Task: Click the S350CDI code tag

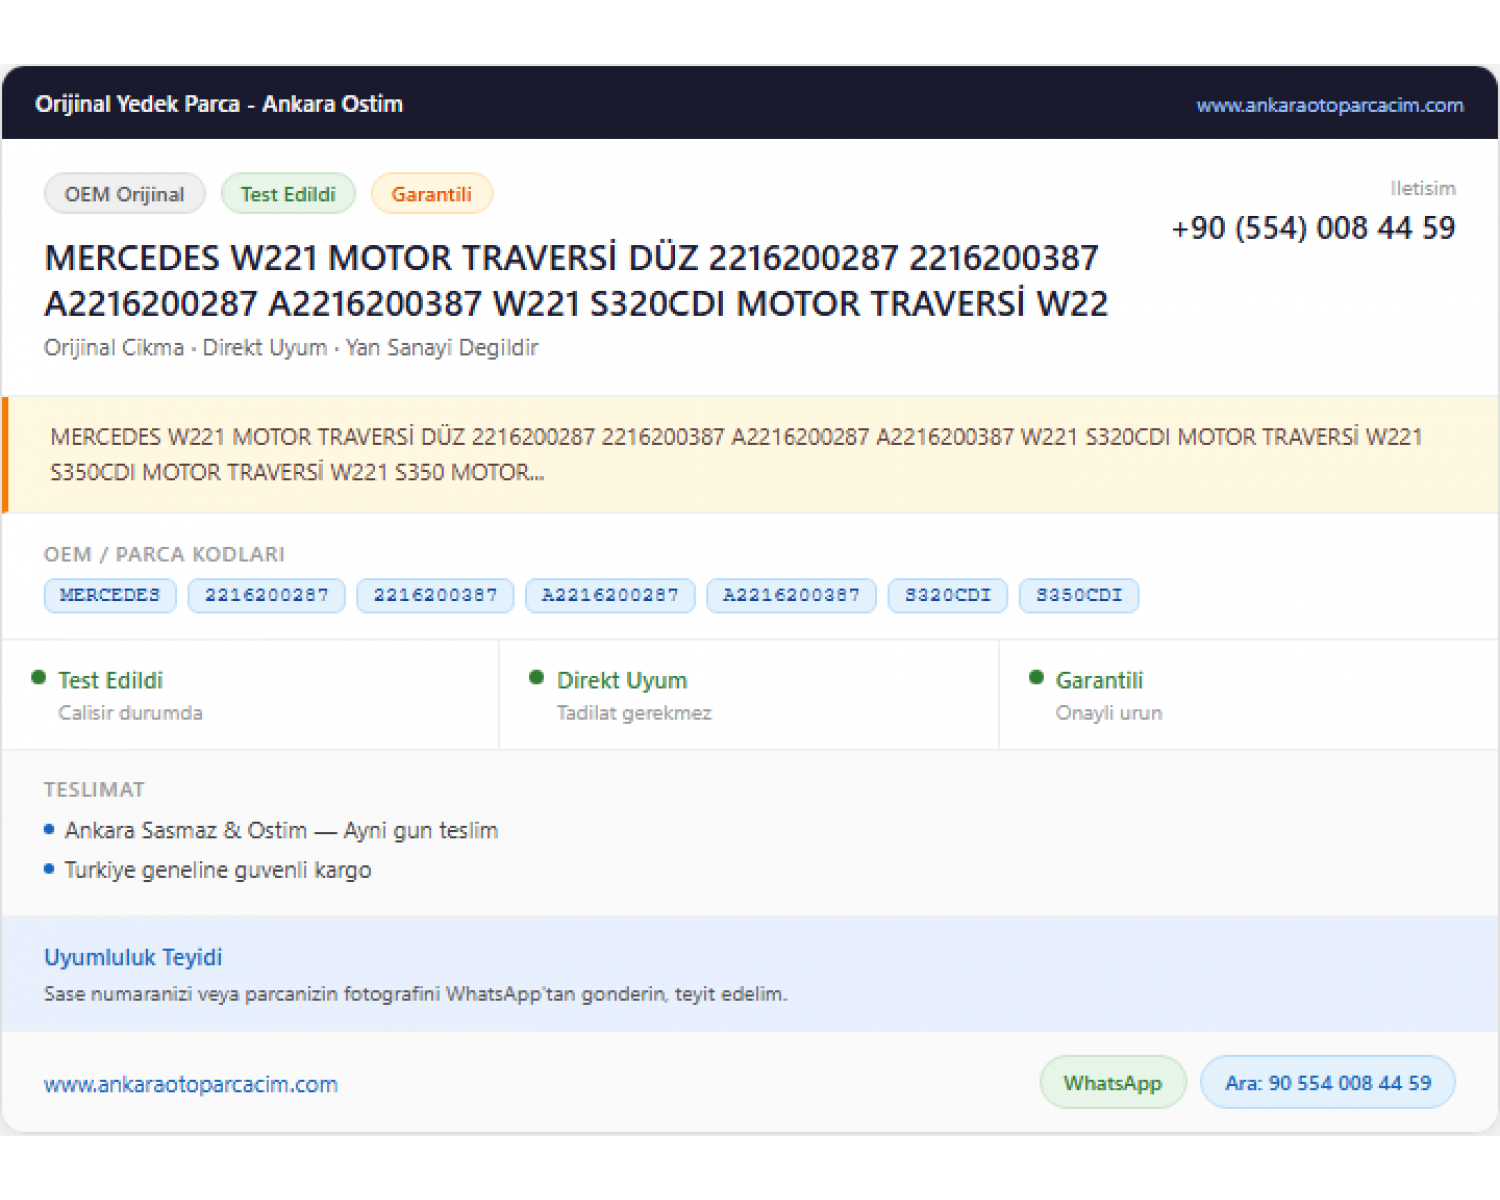Action: pyautogui.click(x=1079, y=595)
